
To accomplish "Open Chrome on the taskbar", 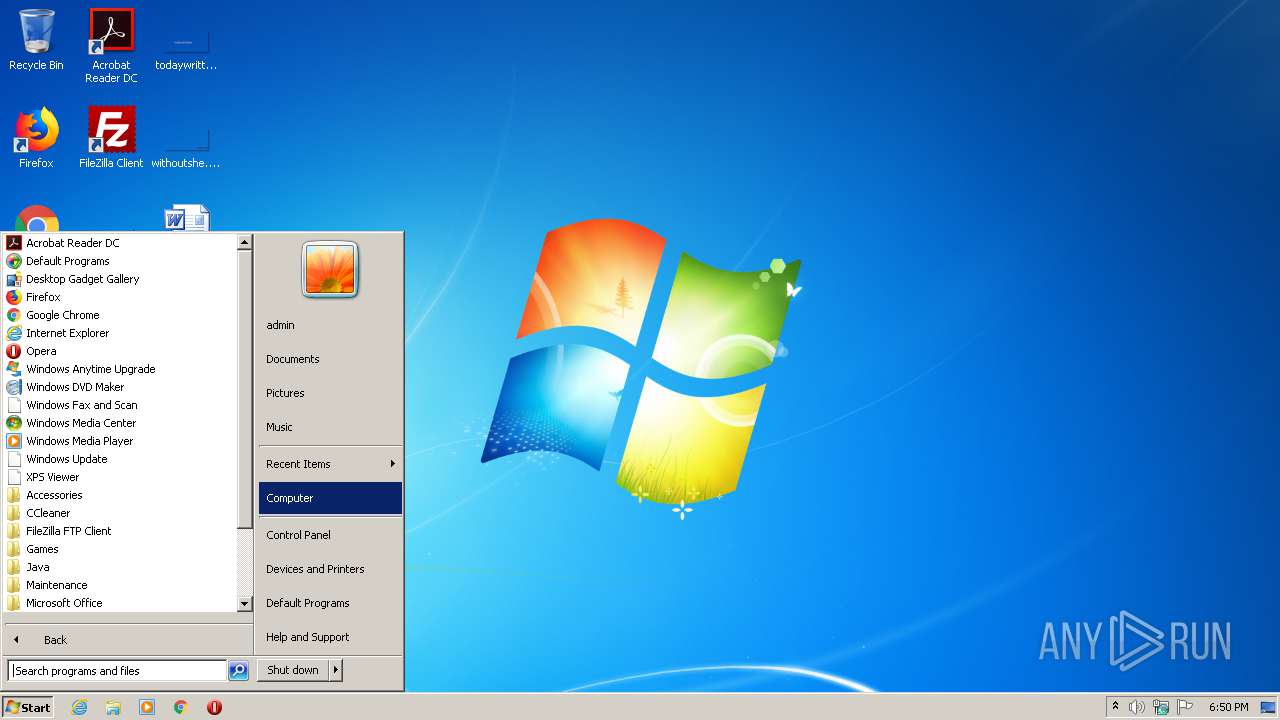I will 181,707.
